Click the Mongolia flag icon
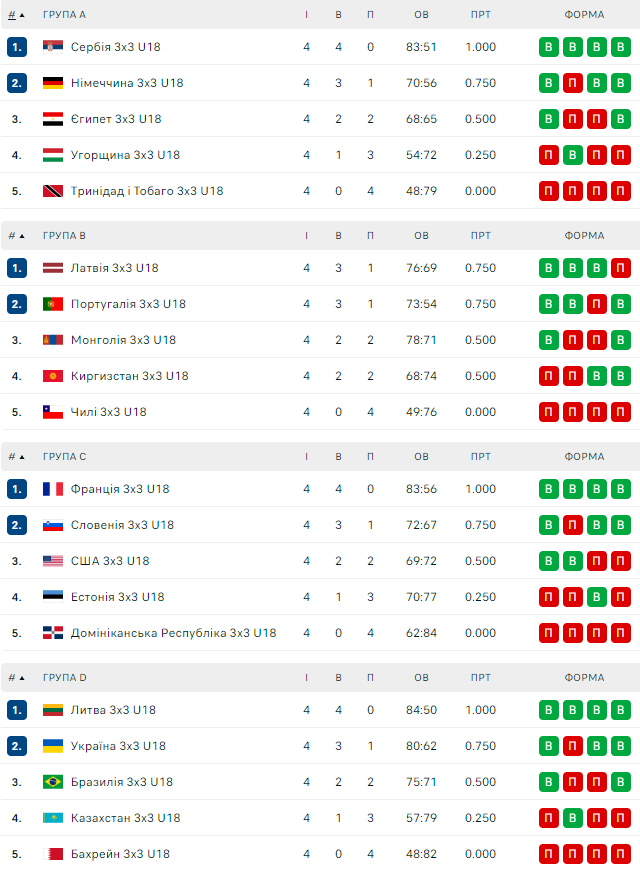Viewport: 640px width, 871px height. [x=53, y=340]
